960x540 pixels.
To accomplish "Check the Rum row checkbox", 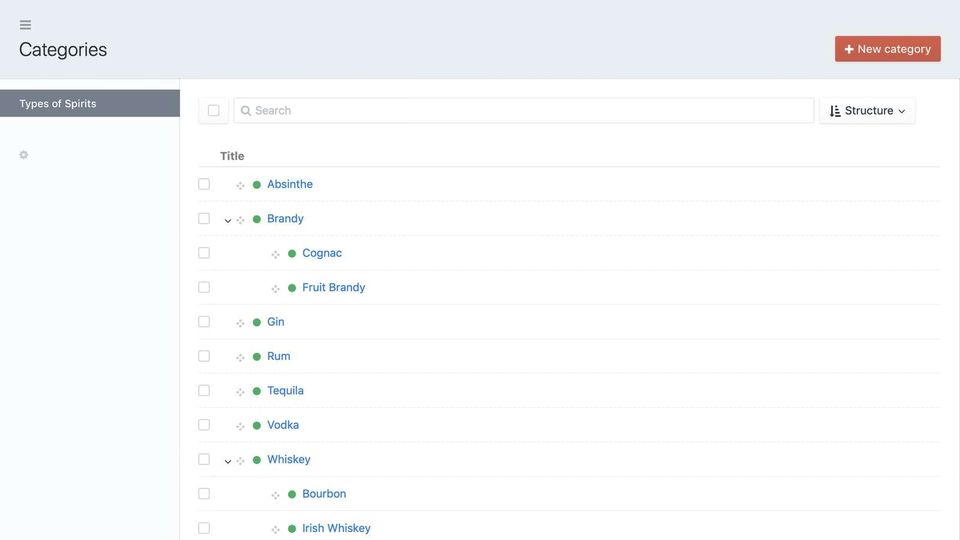I will tap(204, 356).
